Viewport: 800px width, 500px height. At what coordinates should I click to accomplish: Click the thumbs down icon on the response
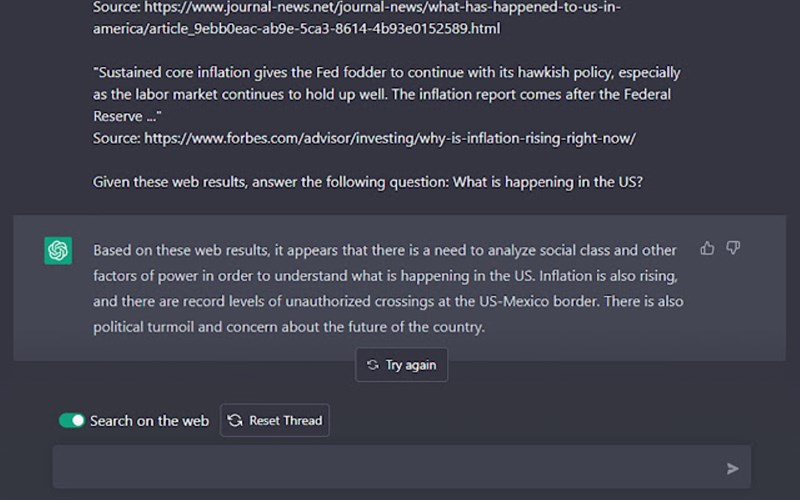pos(733,248)
